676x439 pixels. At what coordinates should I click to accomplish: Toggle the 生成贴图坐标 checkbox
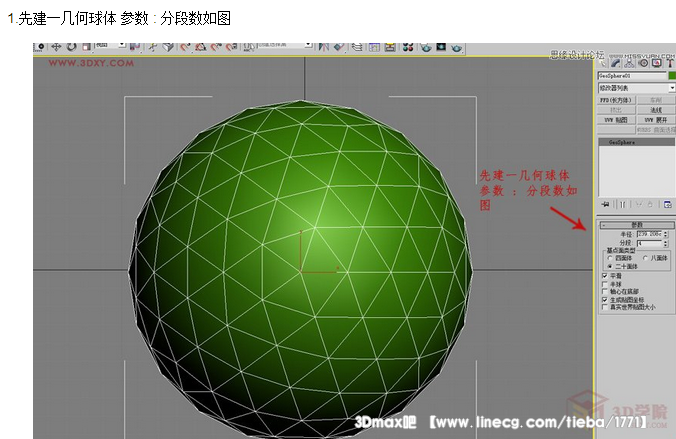point(605,300)
